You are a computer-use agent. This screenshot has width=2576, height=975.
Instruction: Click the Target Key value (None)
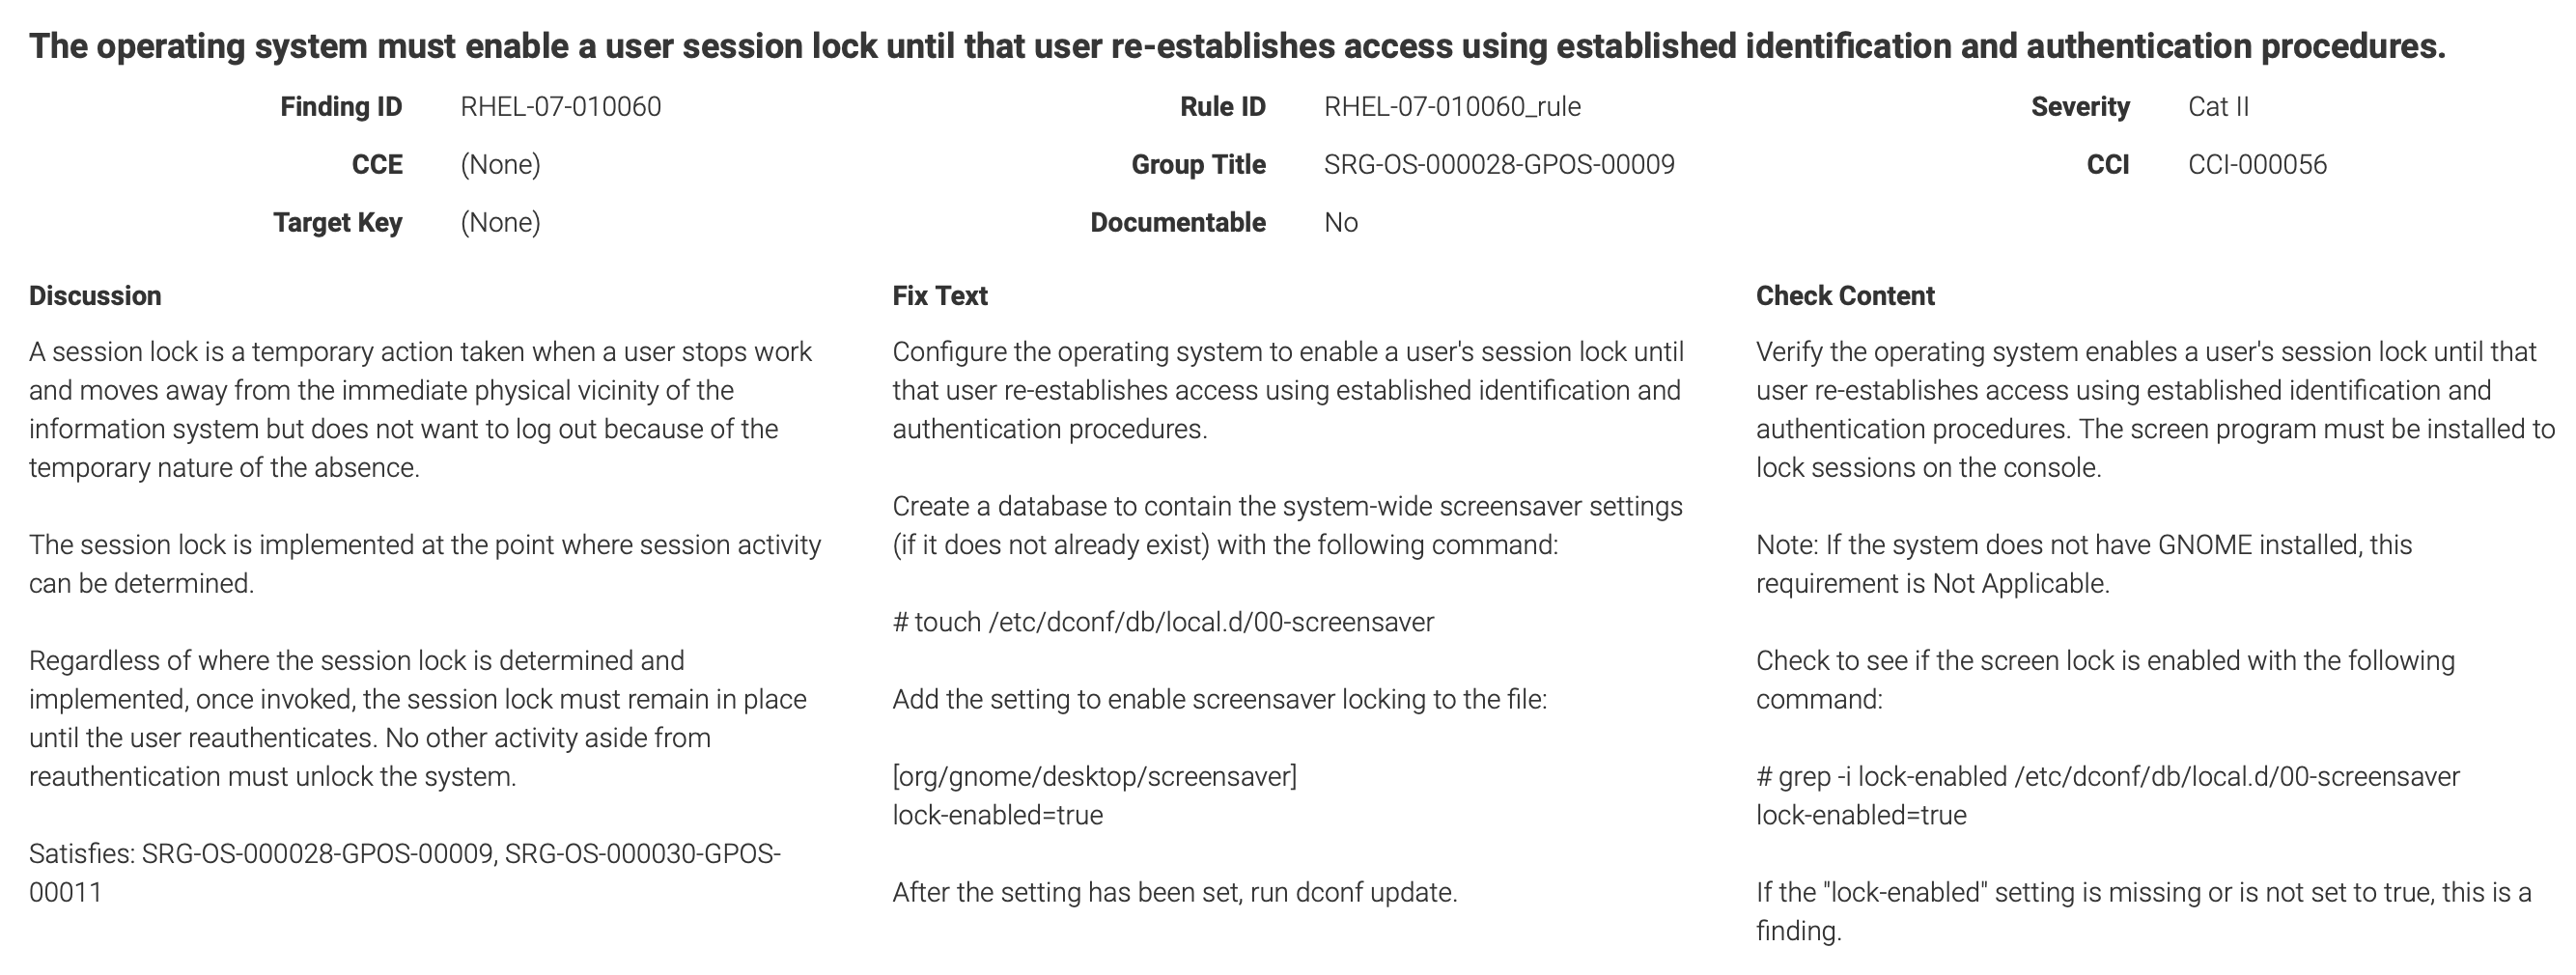pos(500,223)
